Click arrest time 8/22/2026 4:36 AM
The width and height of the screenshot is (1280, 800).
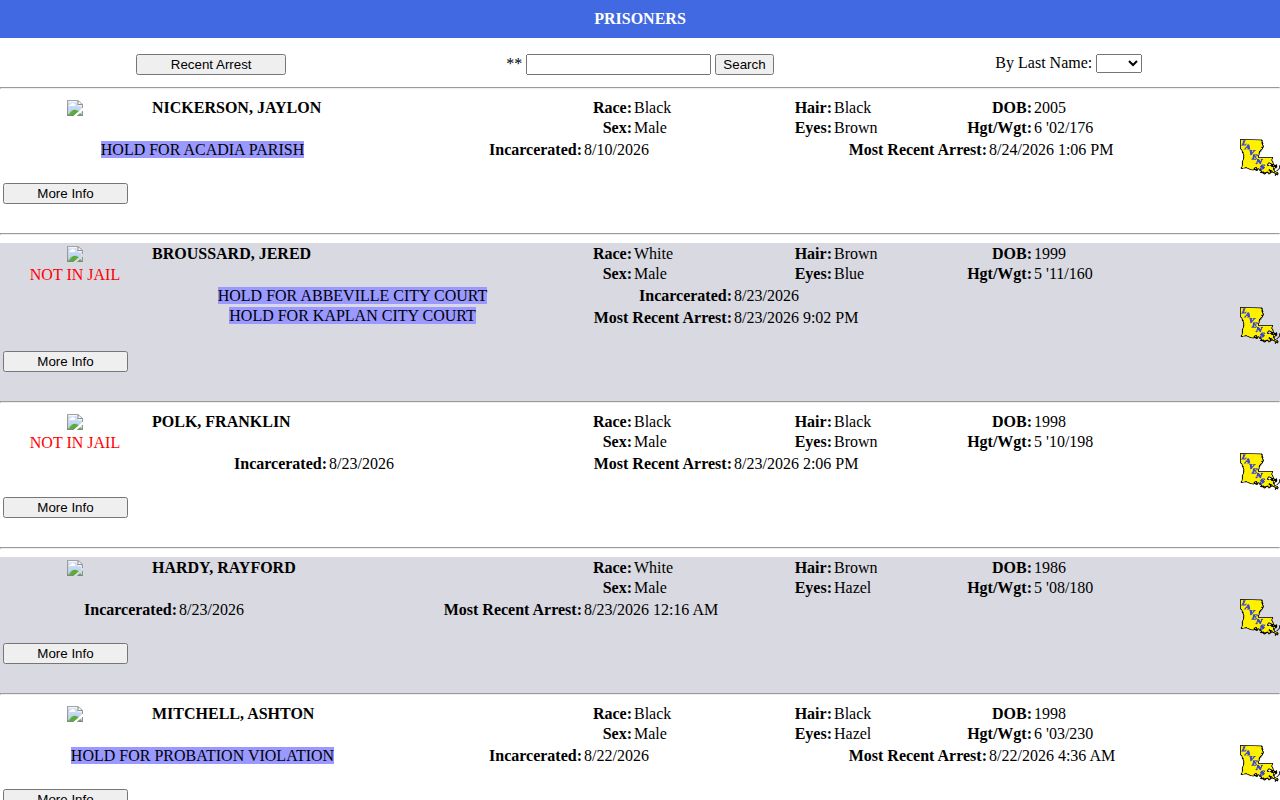(x=1052, y=756)
